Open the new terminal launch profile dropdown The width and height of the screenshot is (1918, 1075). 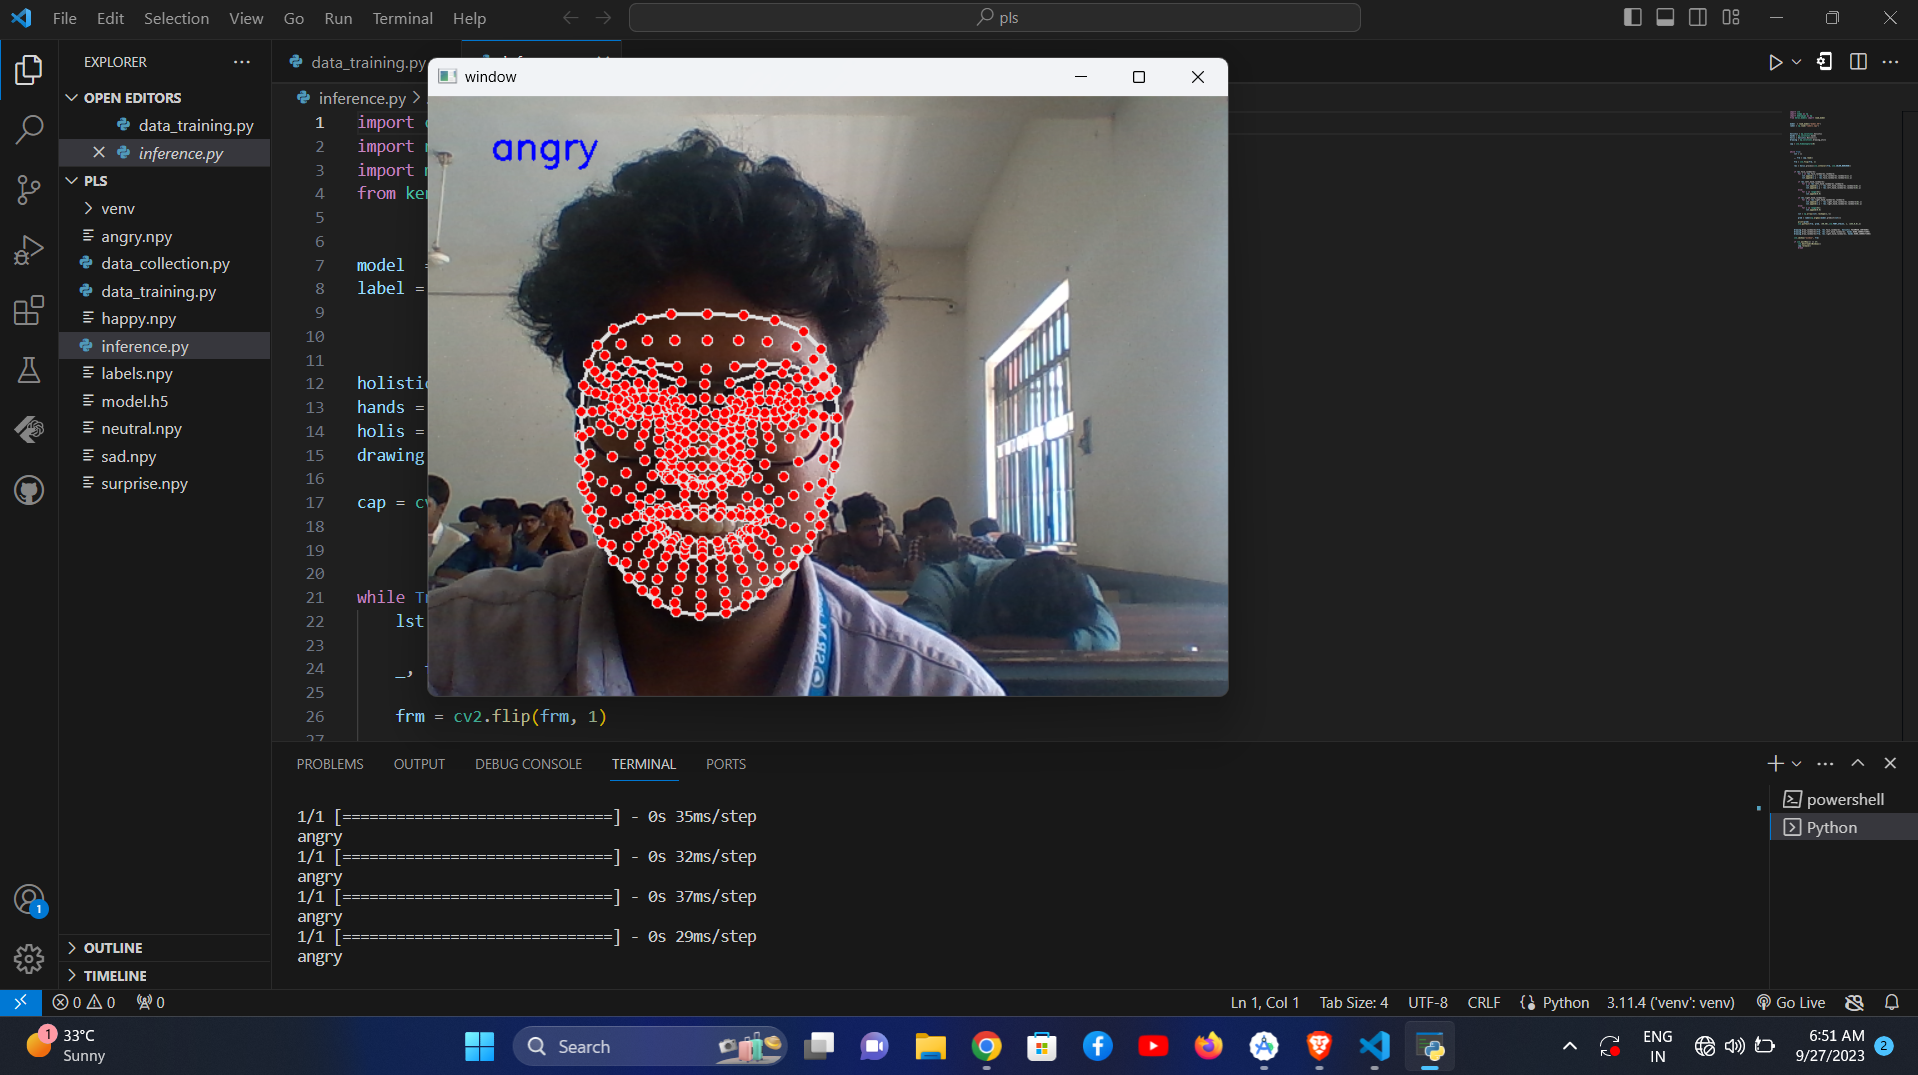coord(1797,764)
